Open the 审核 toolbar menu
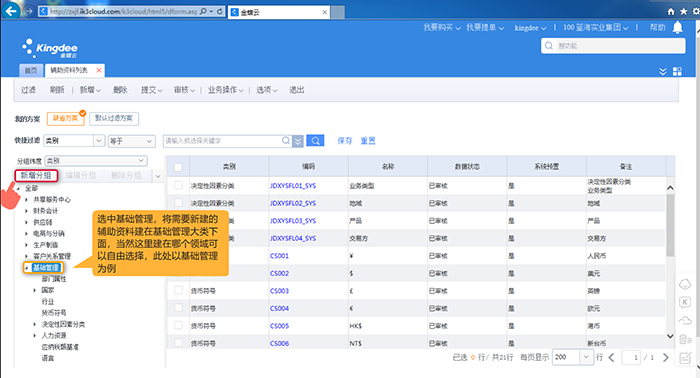The width and height of the screenshot is (700, 378). (x=184, y=90)
